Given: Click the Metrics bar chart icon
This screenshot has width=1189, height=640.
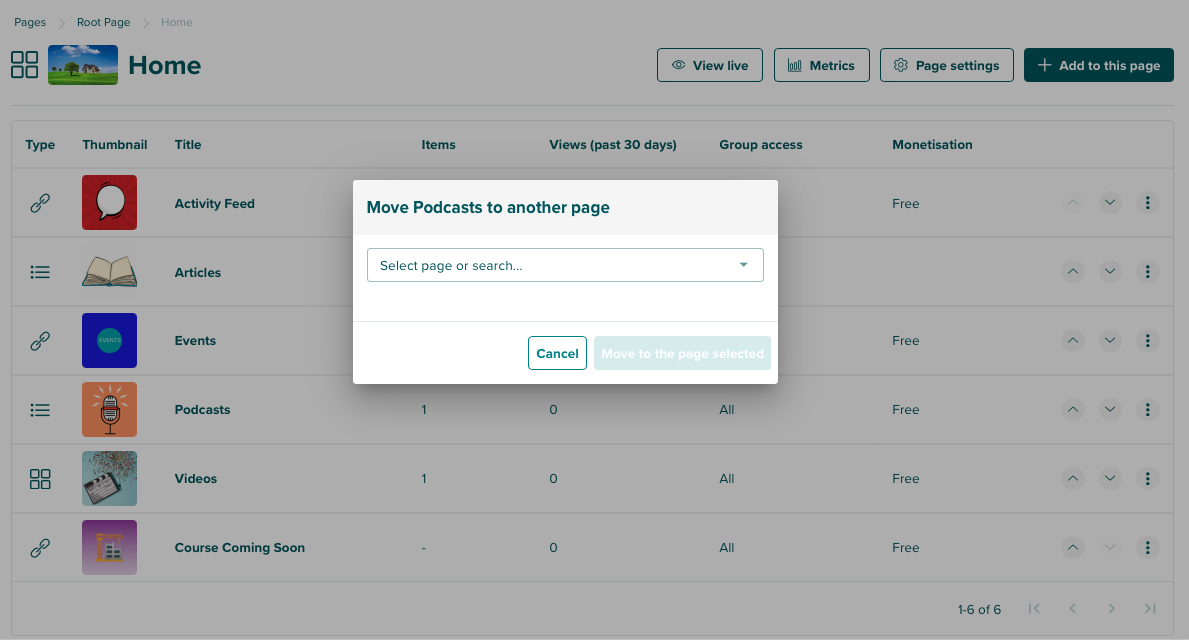Looking at the screenshot, I should coord(796,64).
